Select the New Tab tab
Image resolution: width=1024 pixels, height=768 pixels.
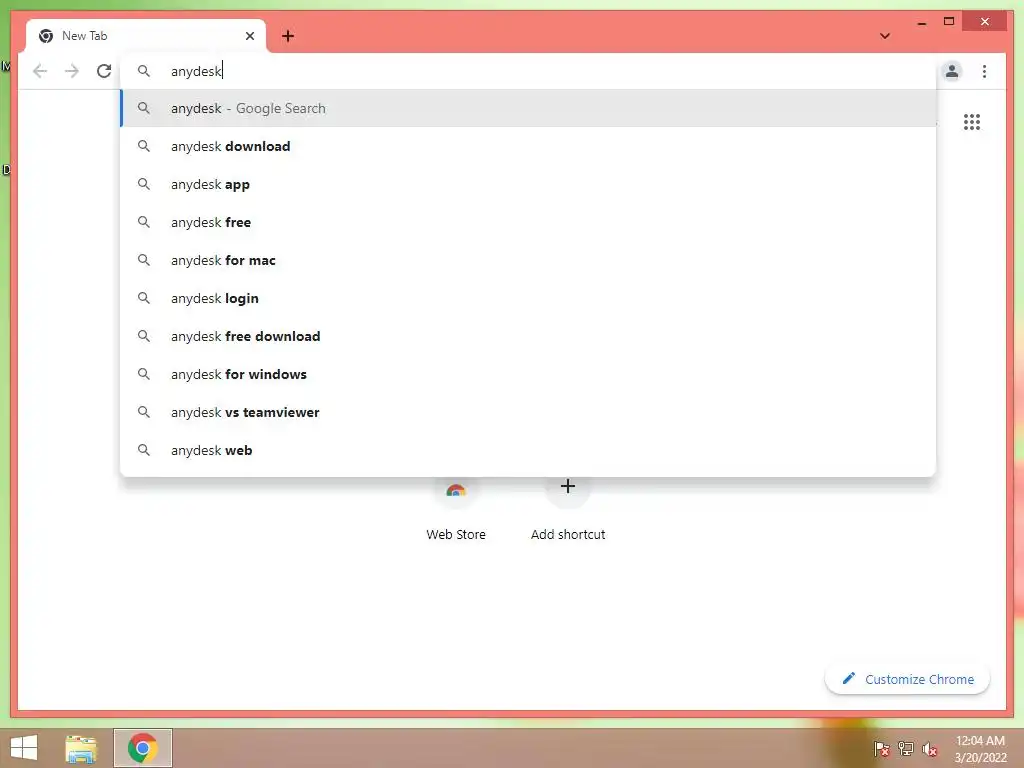point(146,36)
